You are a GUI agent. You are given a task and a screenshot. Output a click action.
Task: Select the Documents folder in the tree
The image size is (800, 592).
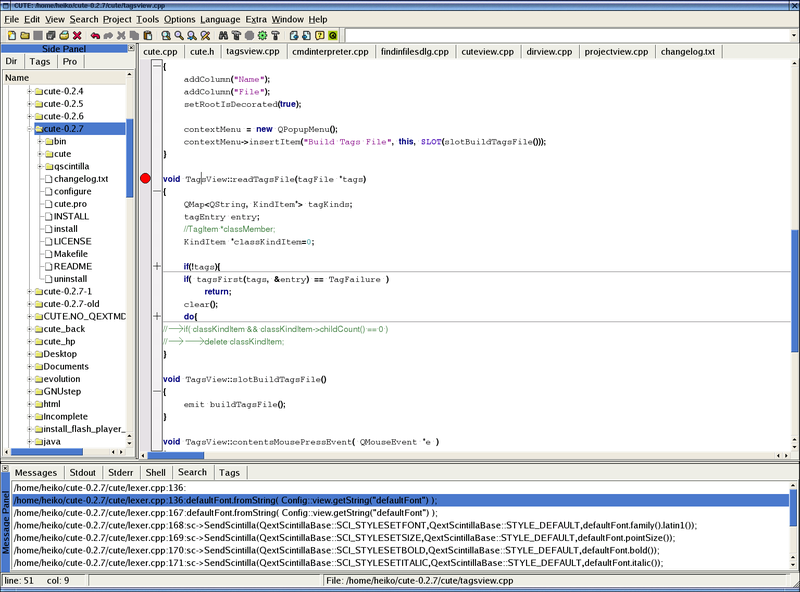tap(66, 366)
